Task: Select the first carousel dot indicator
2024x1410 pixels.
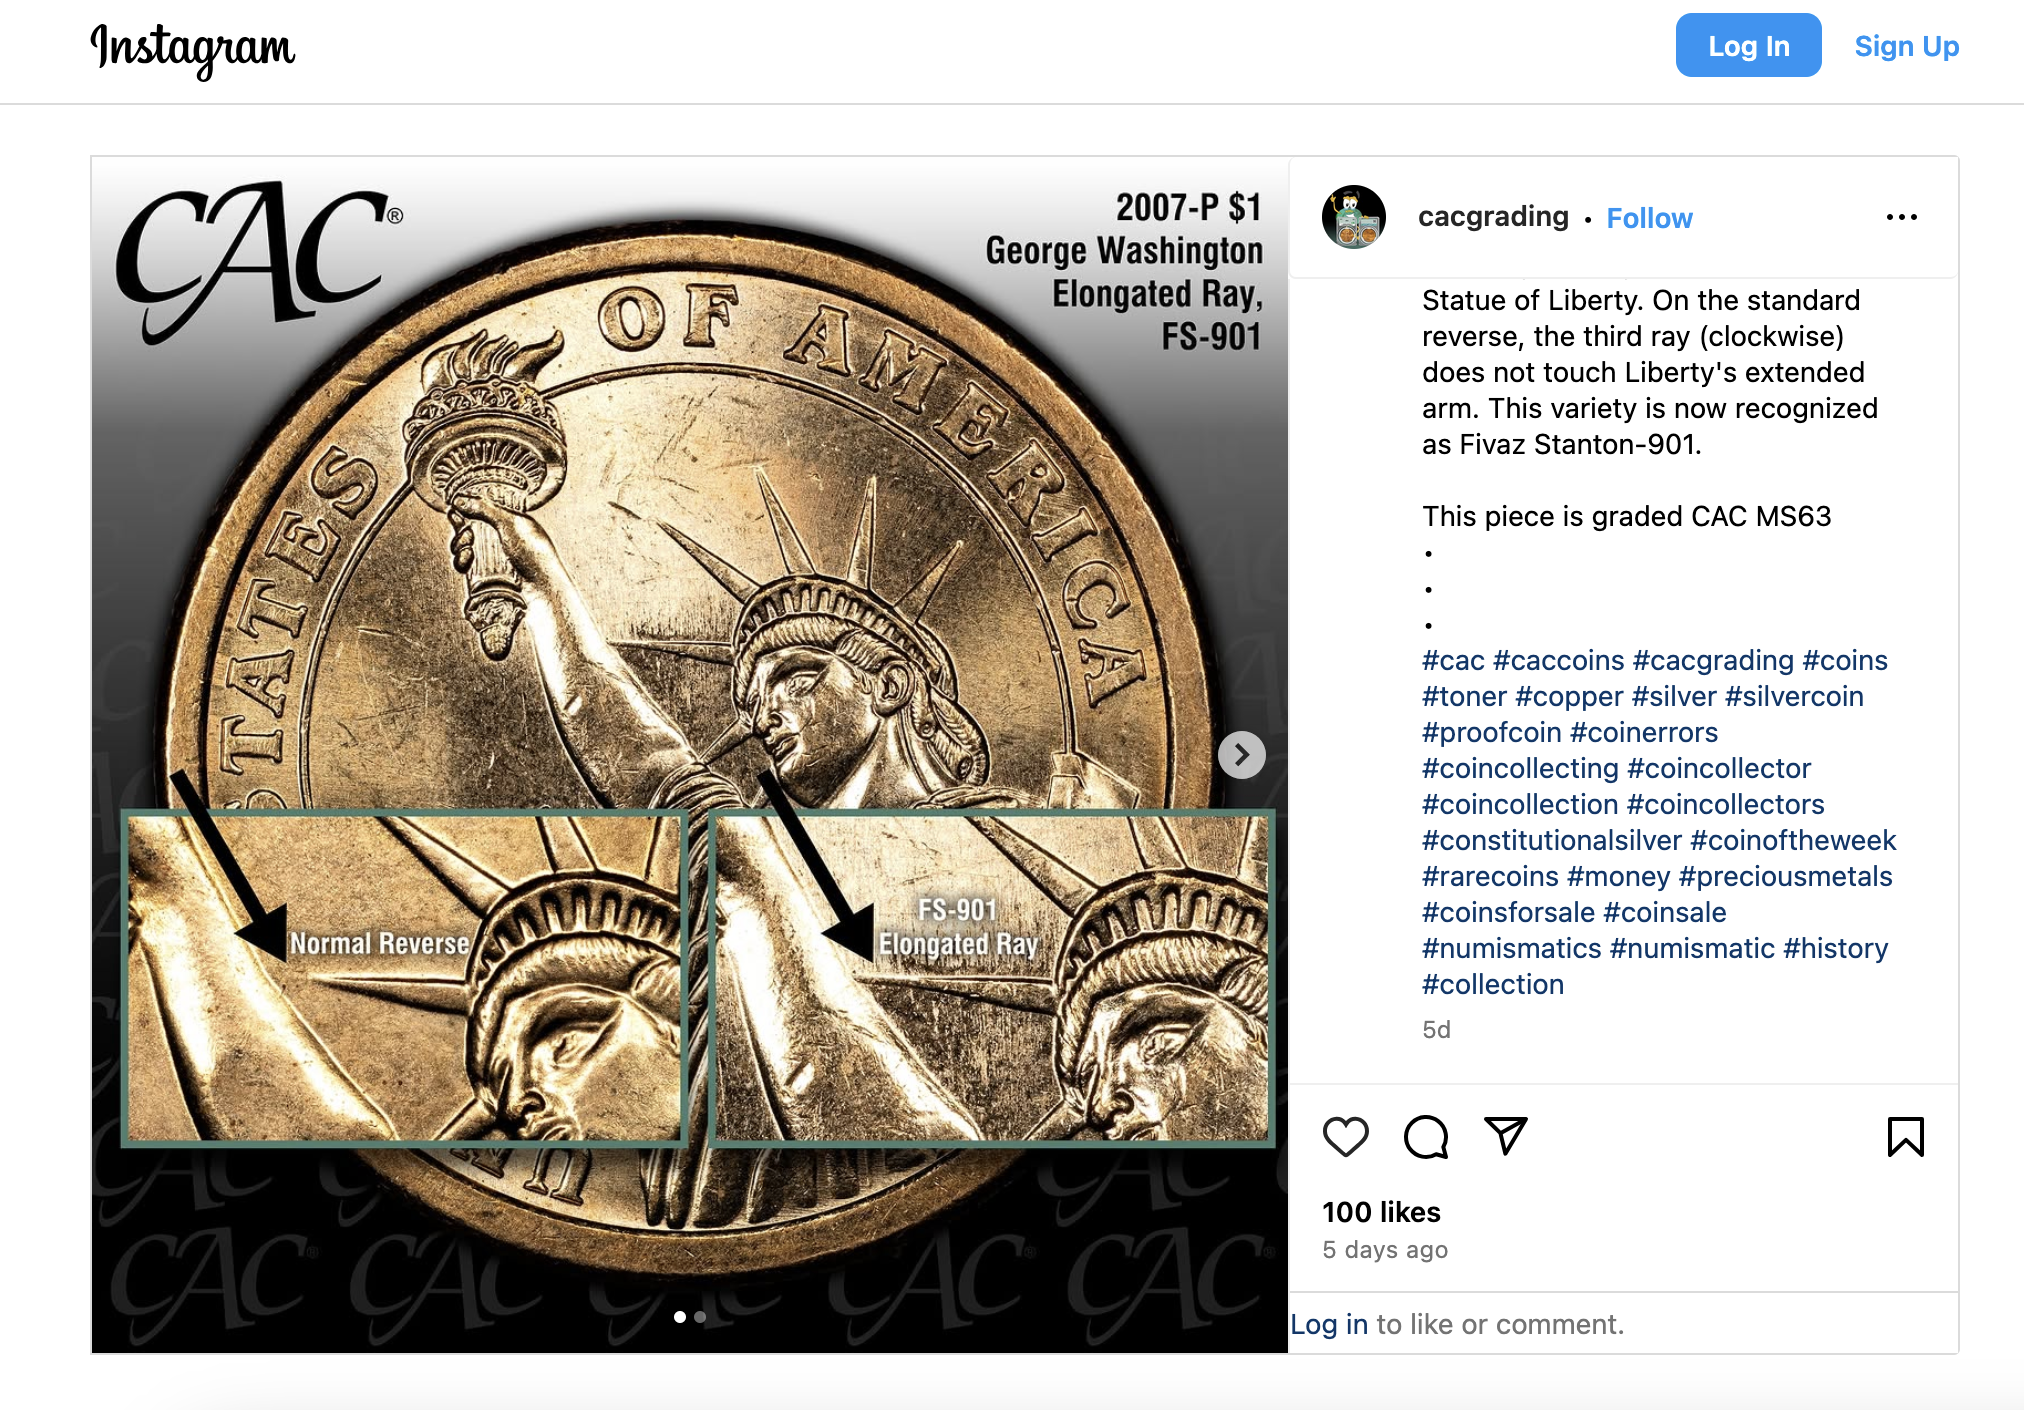Action: click(680, 1317)
